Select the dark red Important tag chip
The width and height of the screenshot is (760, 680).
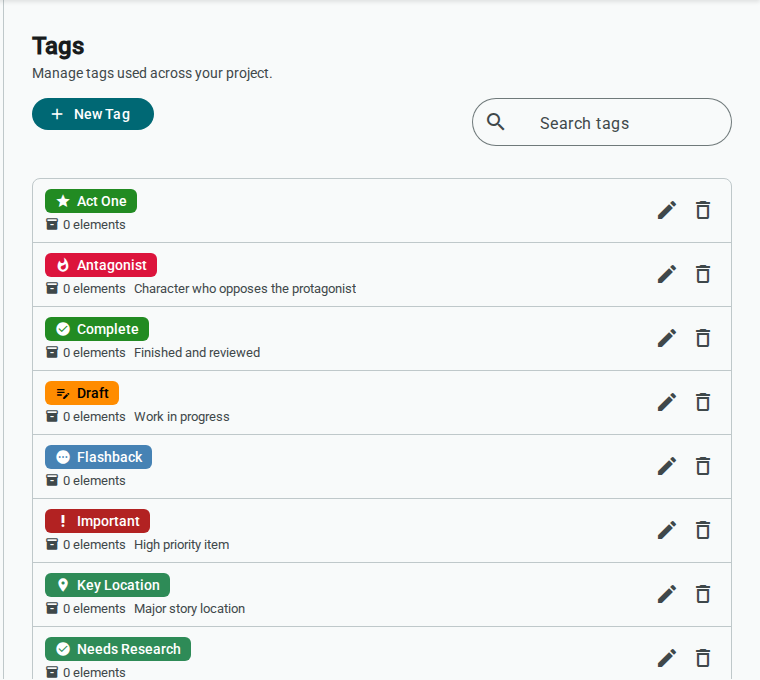97,521
